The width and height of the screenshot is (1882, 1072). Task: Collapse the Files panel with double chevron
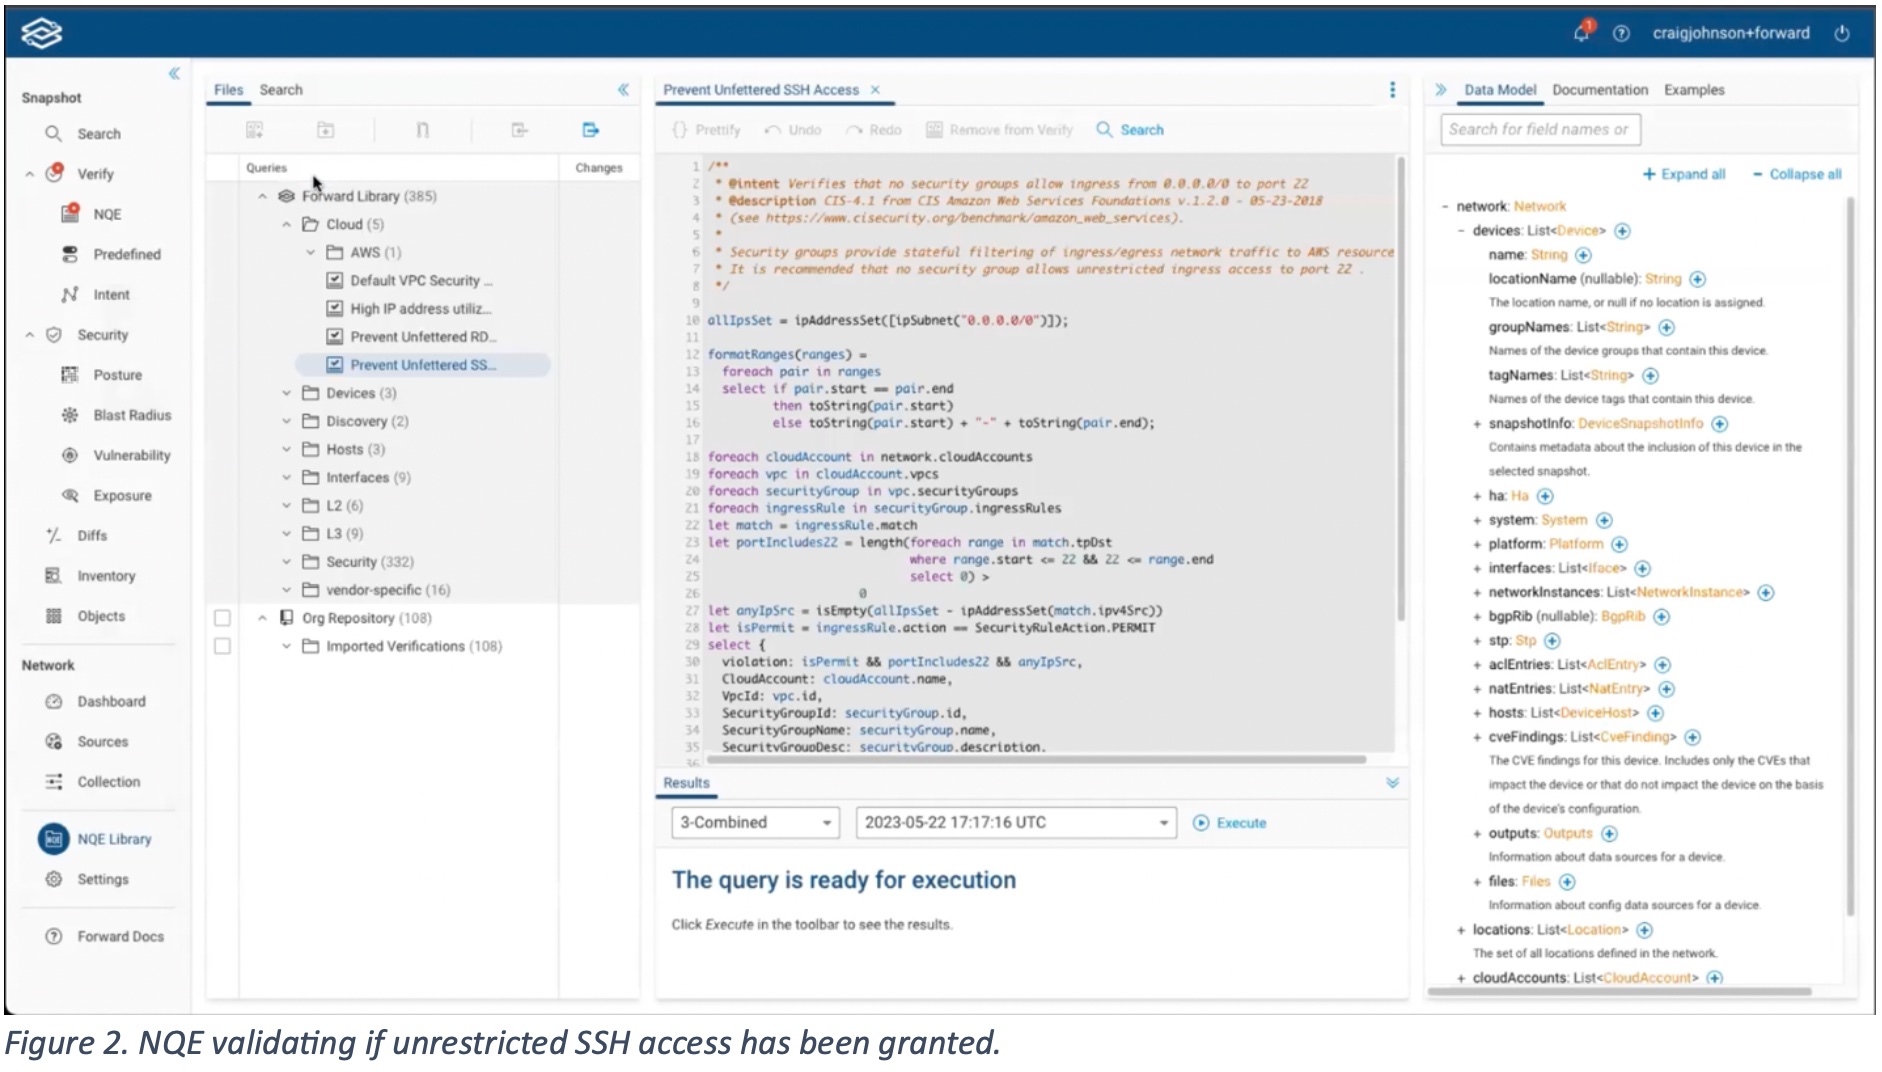(x=623, y=90)
